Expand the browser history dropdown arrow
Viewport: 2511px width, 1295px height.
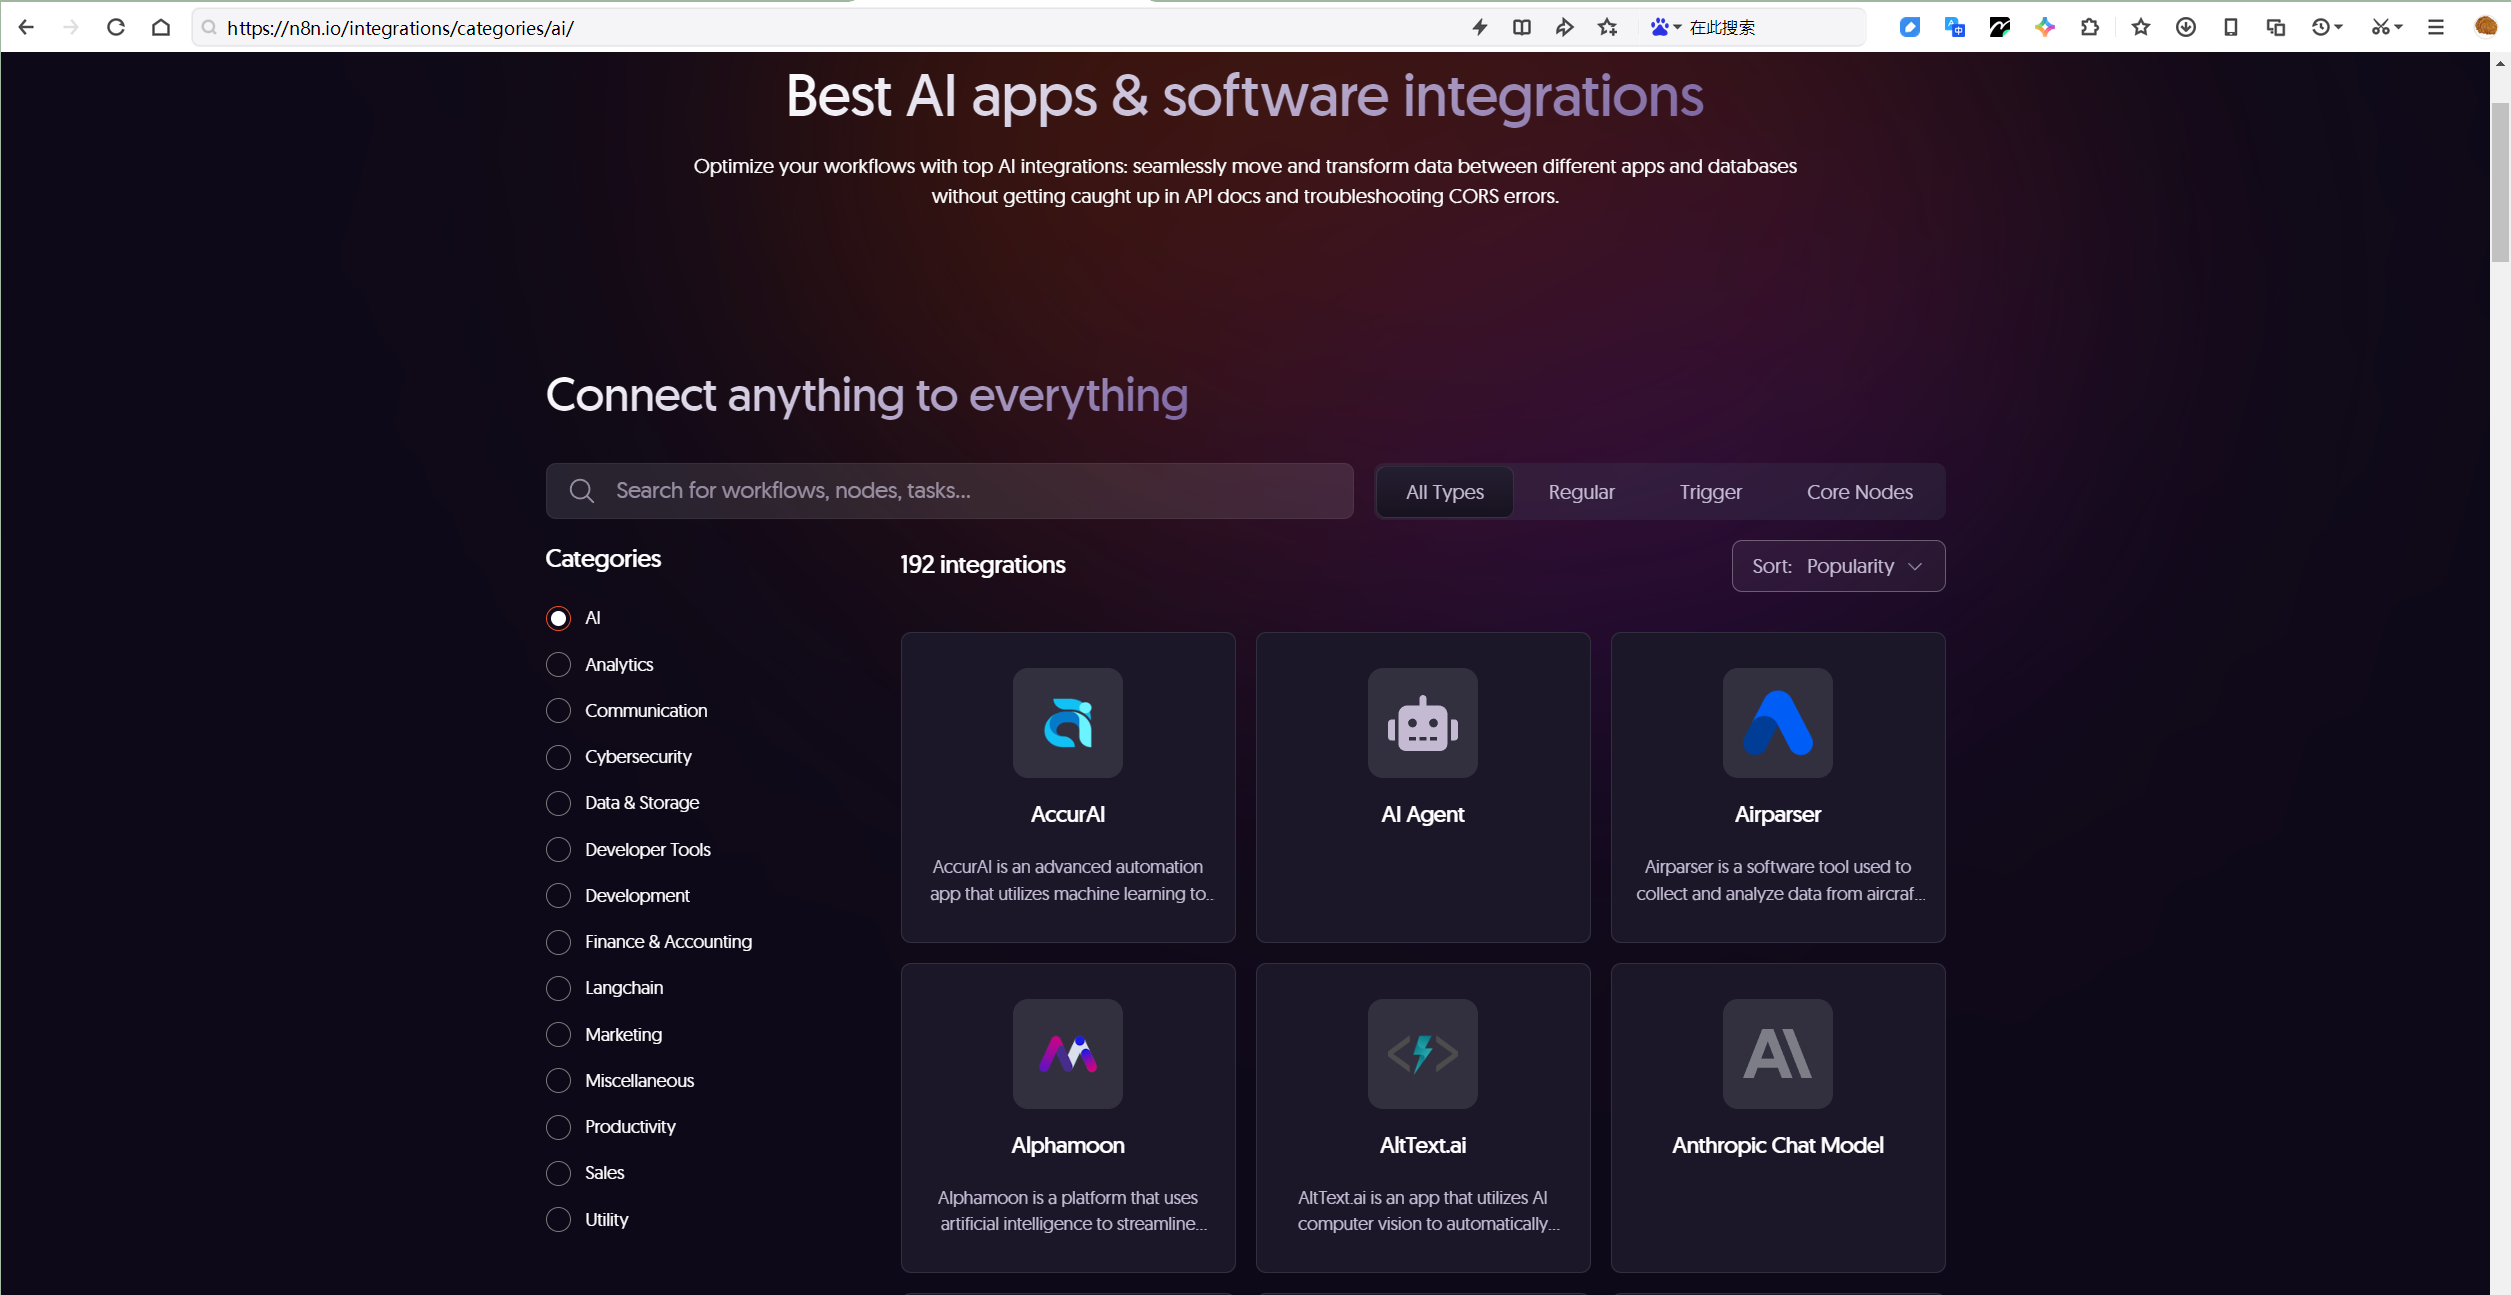coord(2338,27)
